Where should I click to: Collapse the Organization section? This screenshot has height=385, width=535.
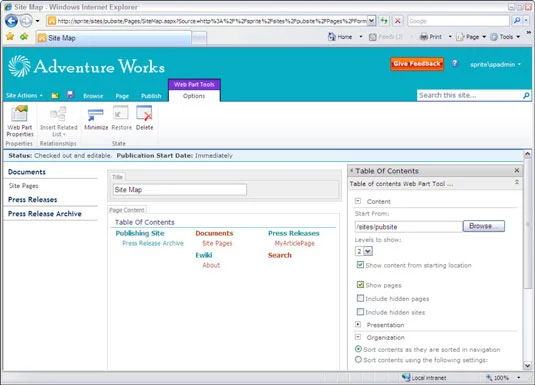click(x=358, y=337)
